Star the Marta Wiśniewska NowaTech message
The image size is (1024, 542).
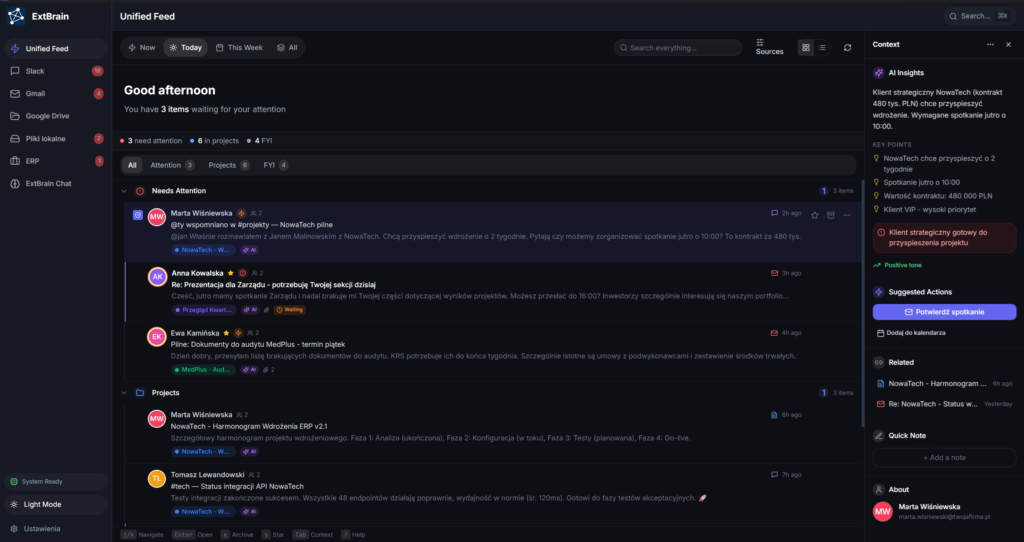tap(814, 214)
